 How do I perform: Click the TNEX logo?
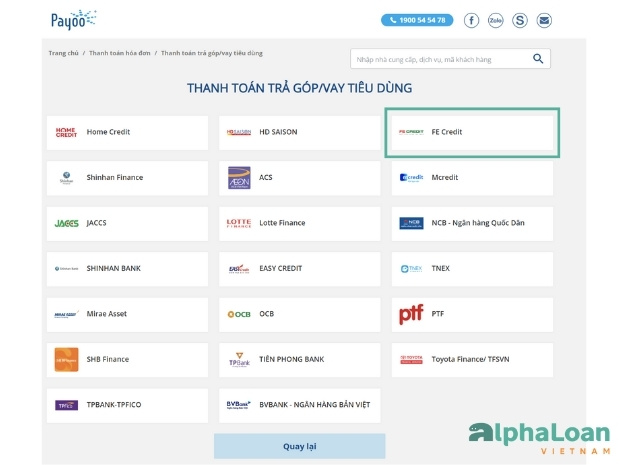tap(411, 269)
